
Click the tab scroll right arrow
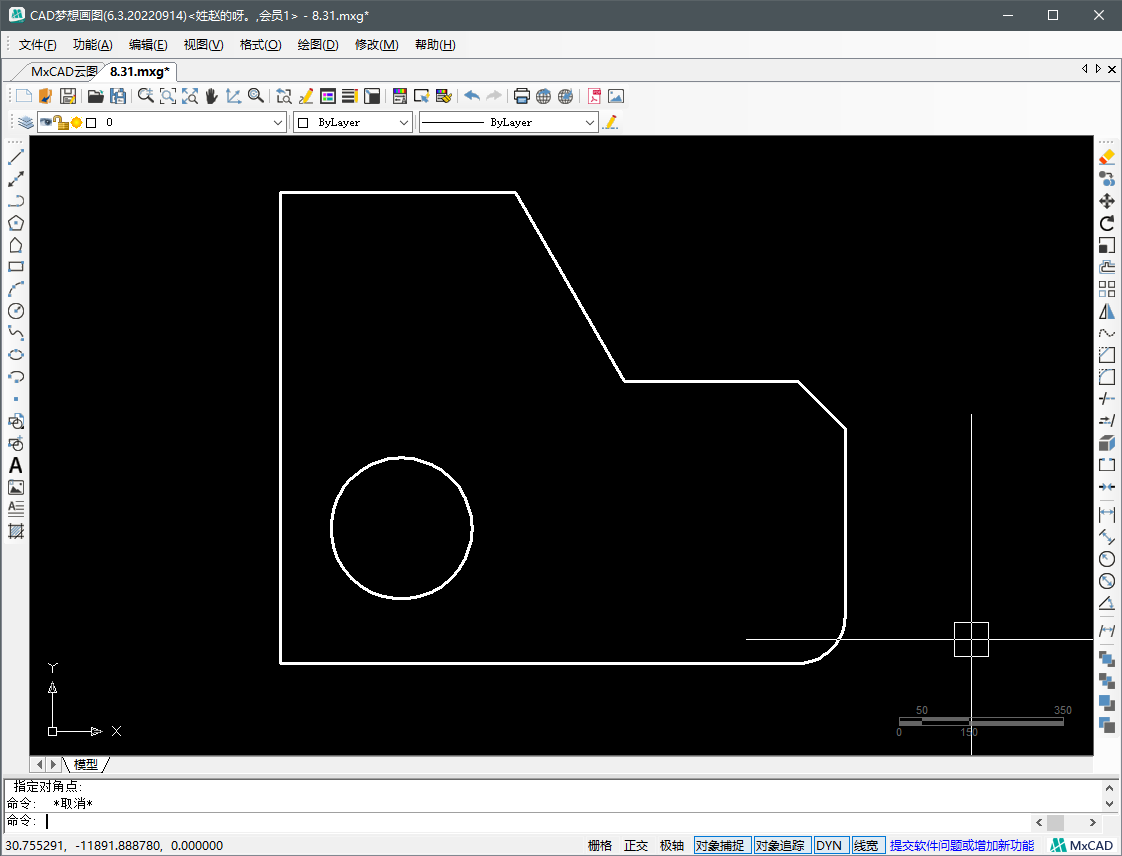(x=1098, y=69)
